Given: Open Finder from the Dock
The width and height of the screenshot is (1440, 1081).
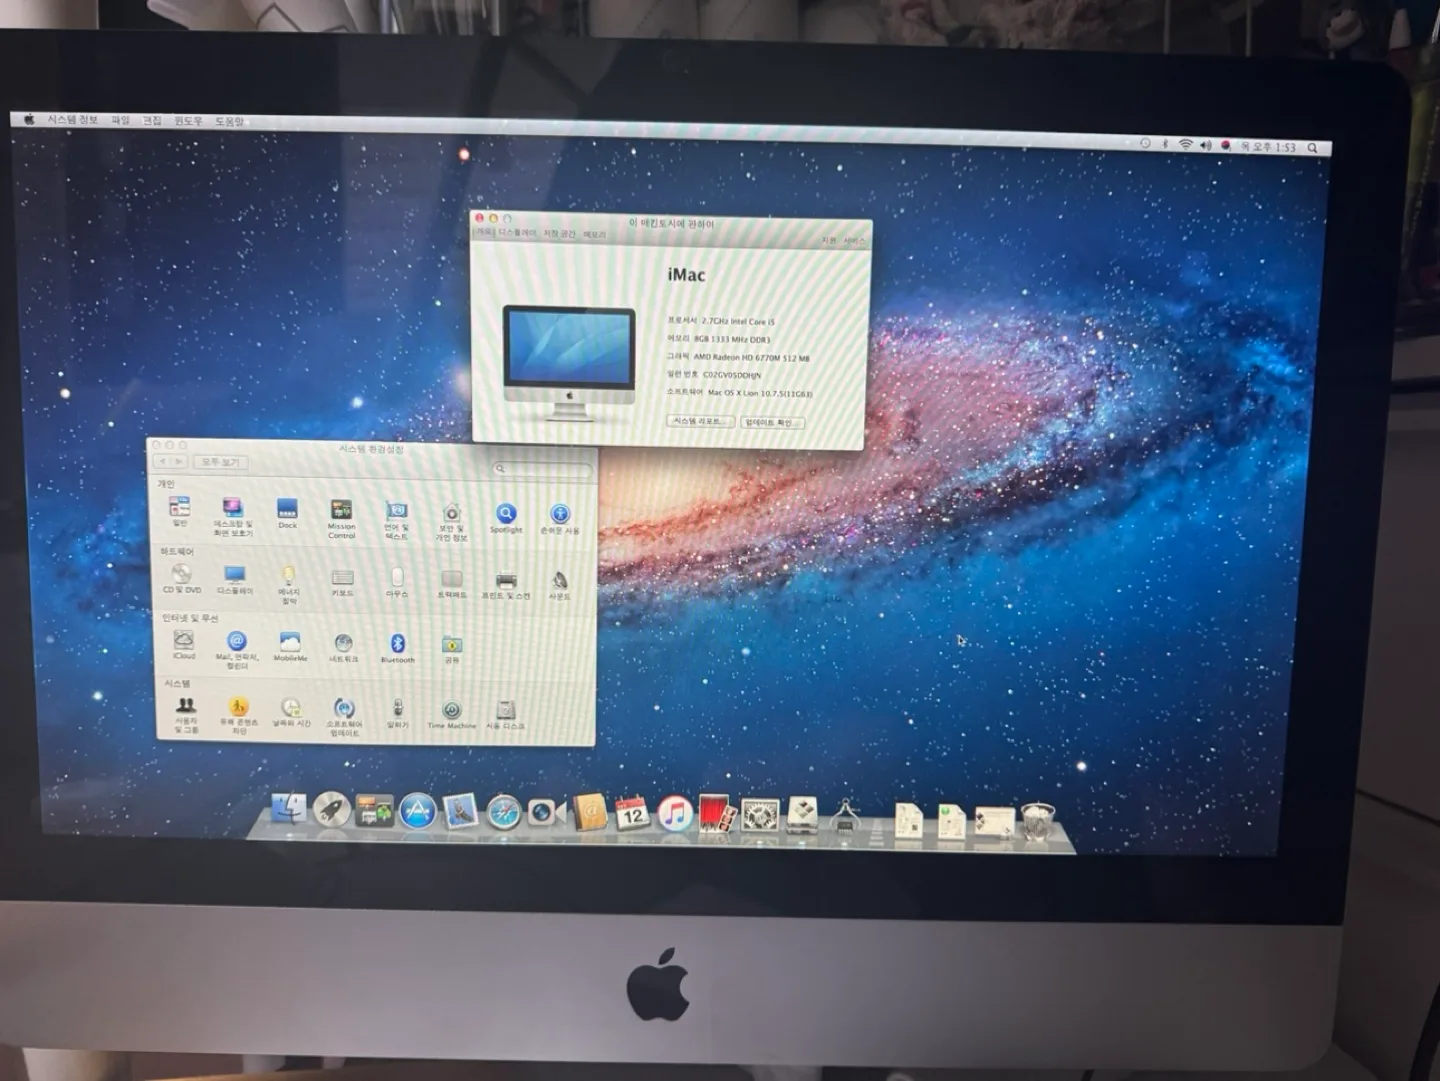Looking at the screenshot, I should pos(289,808).
